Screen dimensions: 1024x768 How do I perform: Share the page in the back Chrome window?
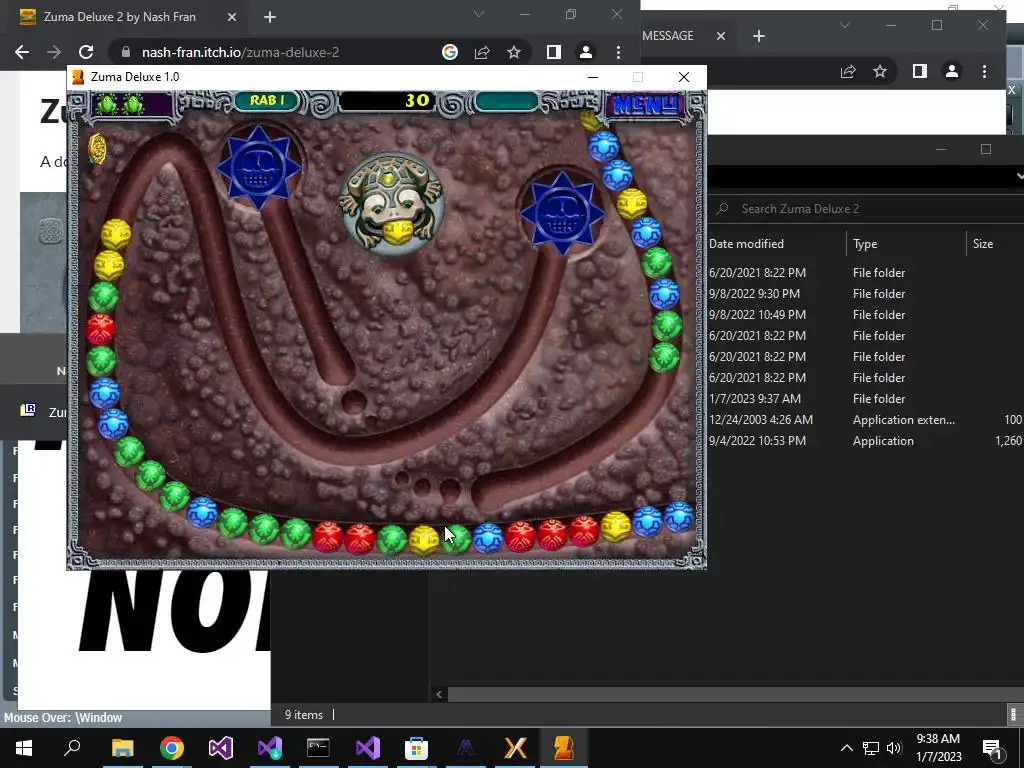click(848, 71)
